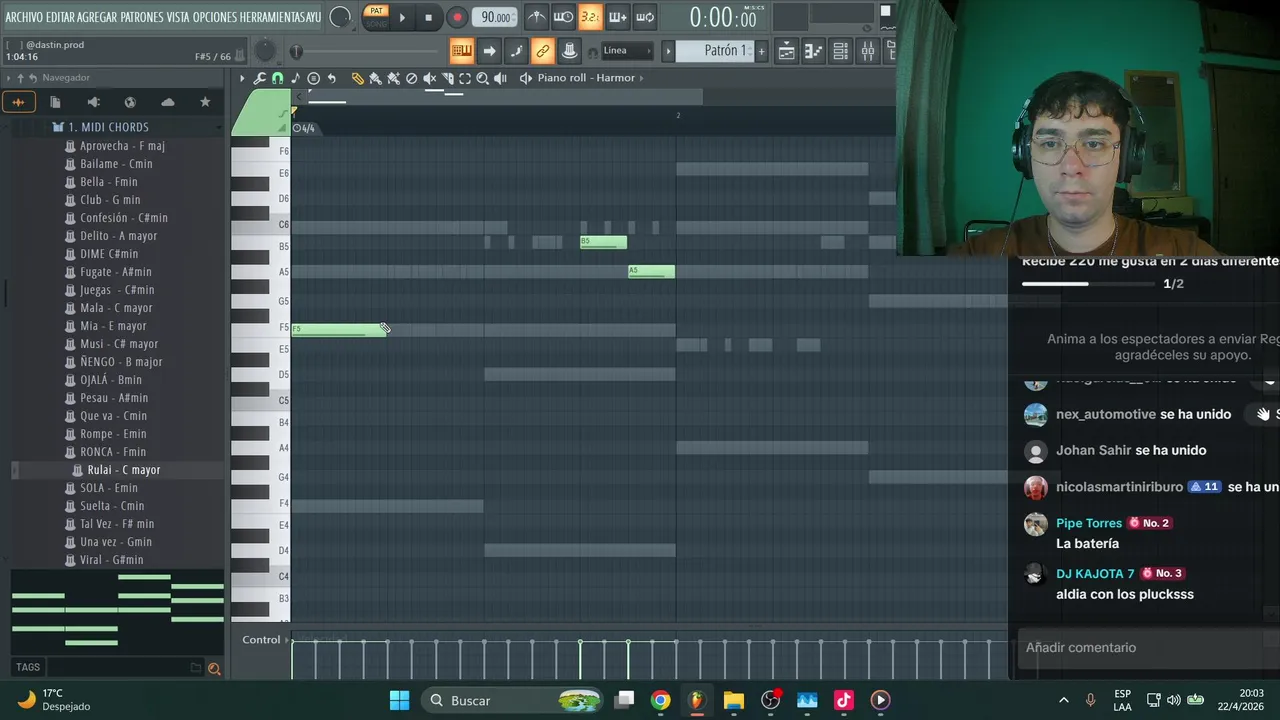Toggle wait for input before recording

coord(564,17)
